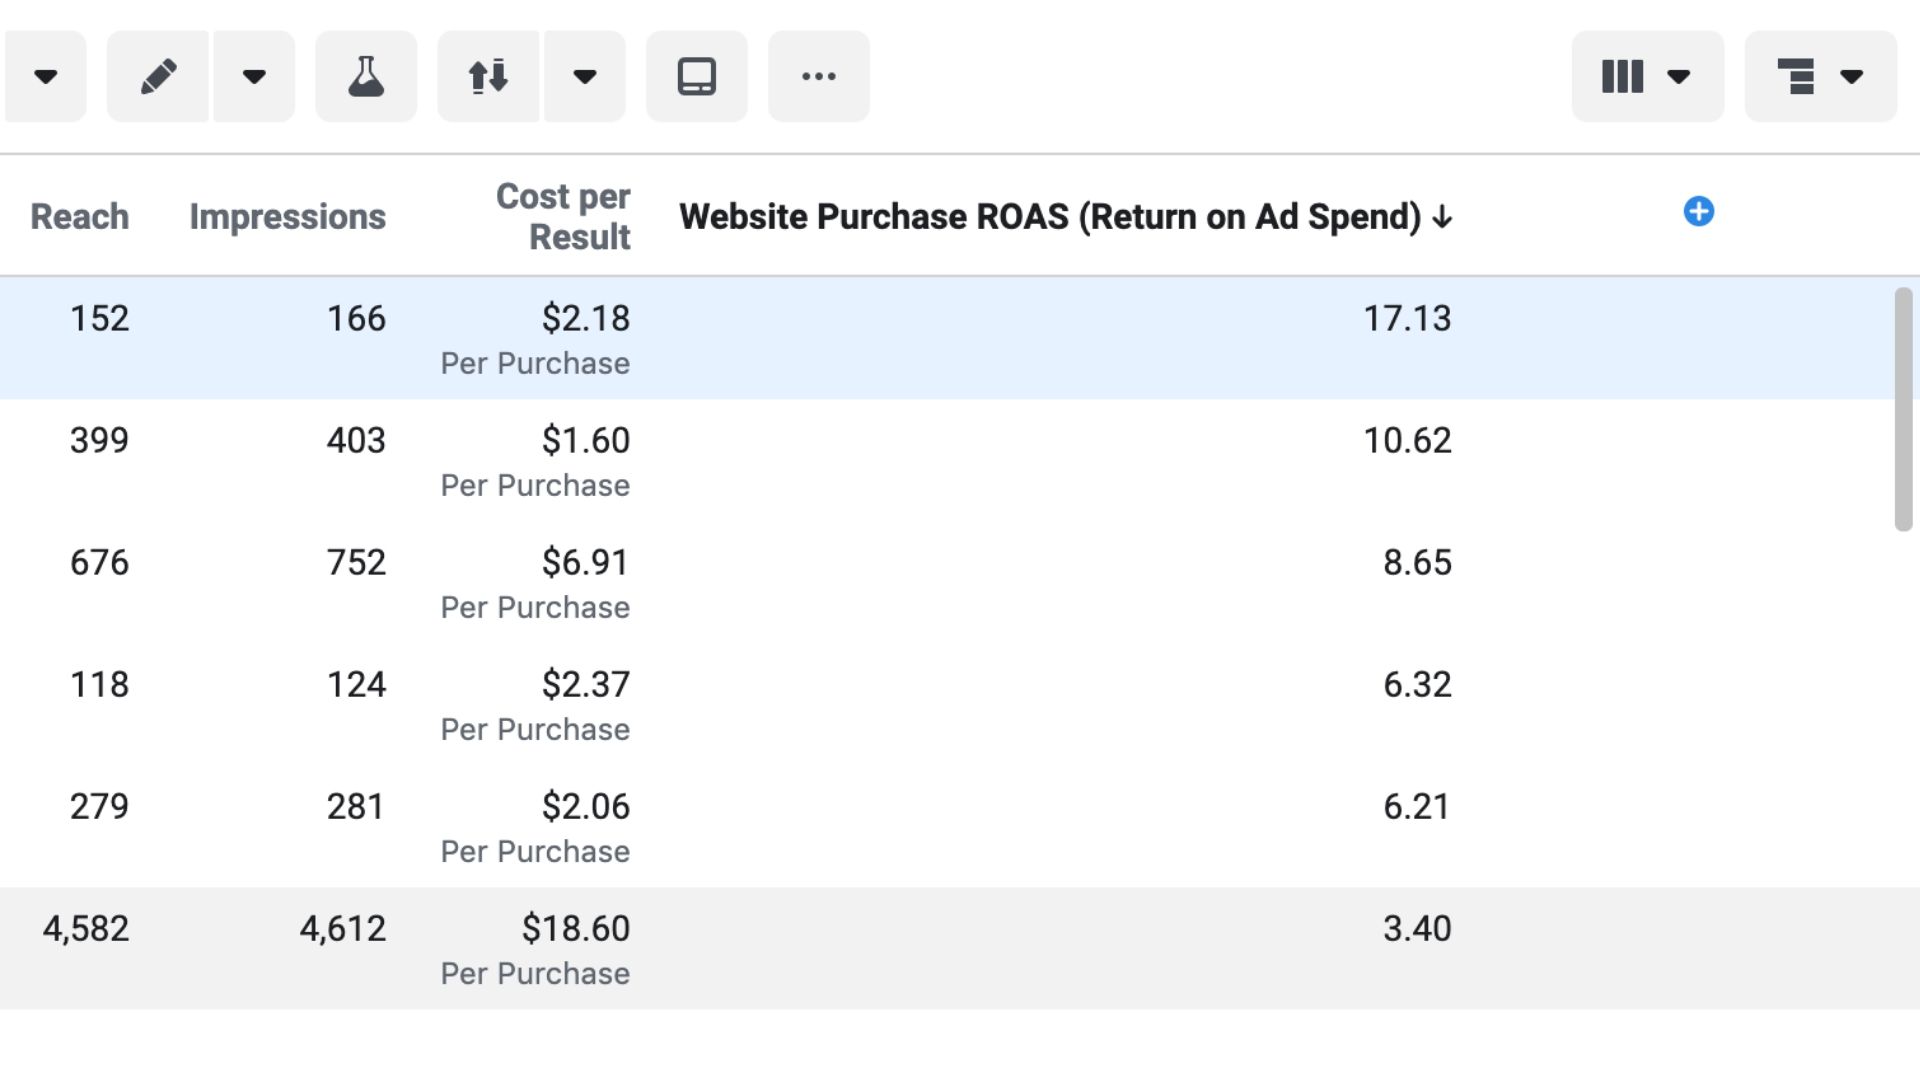
Task: Expand the Columns dropdown arrow
Action: 1678,75
